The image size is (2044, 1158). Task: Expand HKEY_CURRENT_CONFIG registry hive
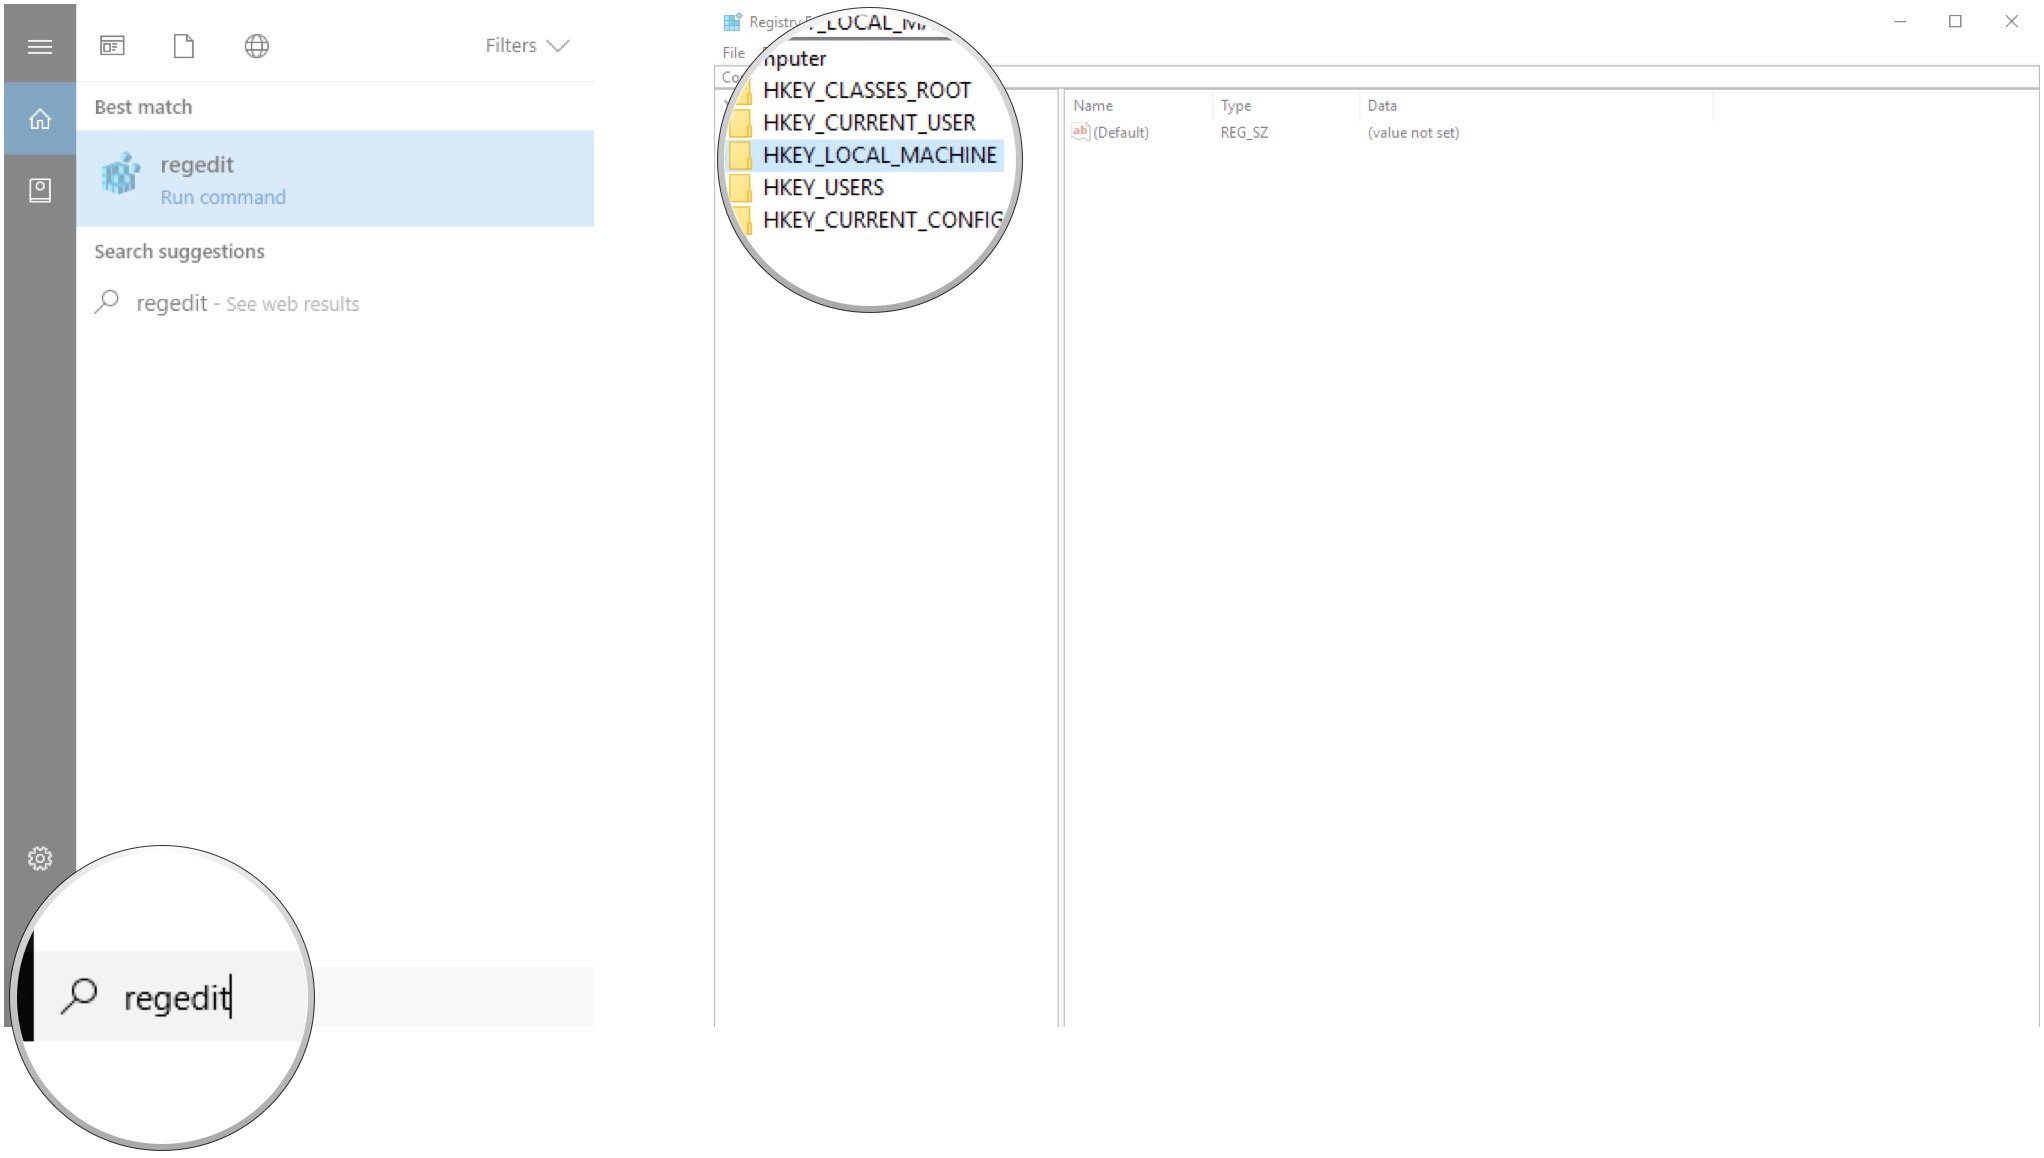point(882,219)
